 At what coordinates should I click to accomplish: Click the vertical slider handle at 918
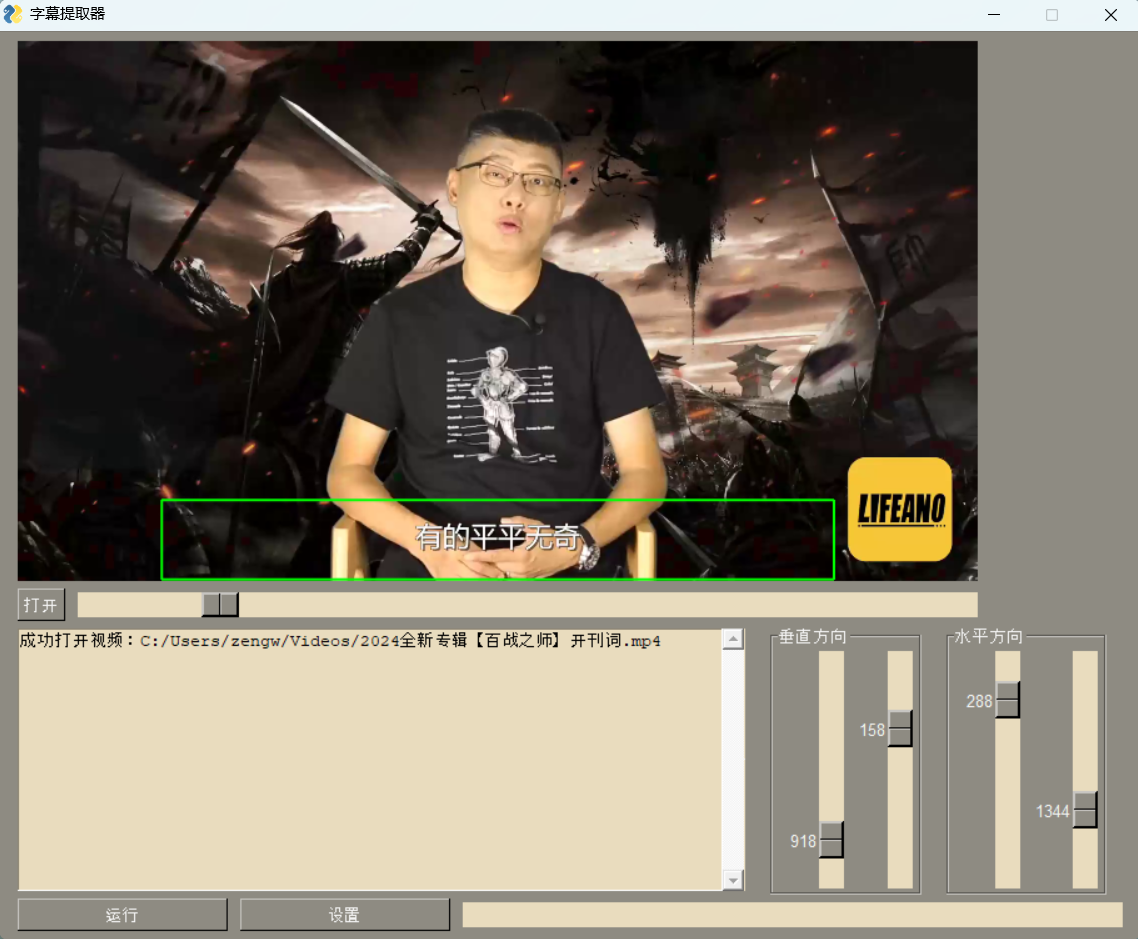[832, 840]
